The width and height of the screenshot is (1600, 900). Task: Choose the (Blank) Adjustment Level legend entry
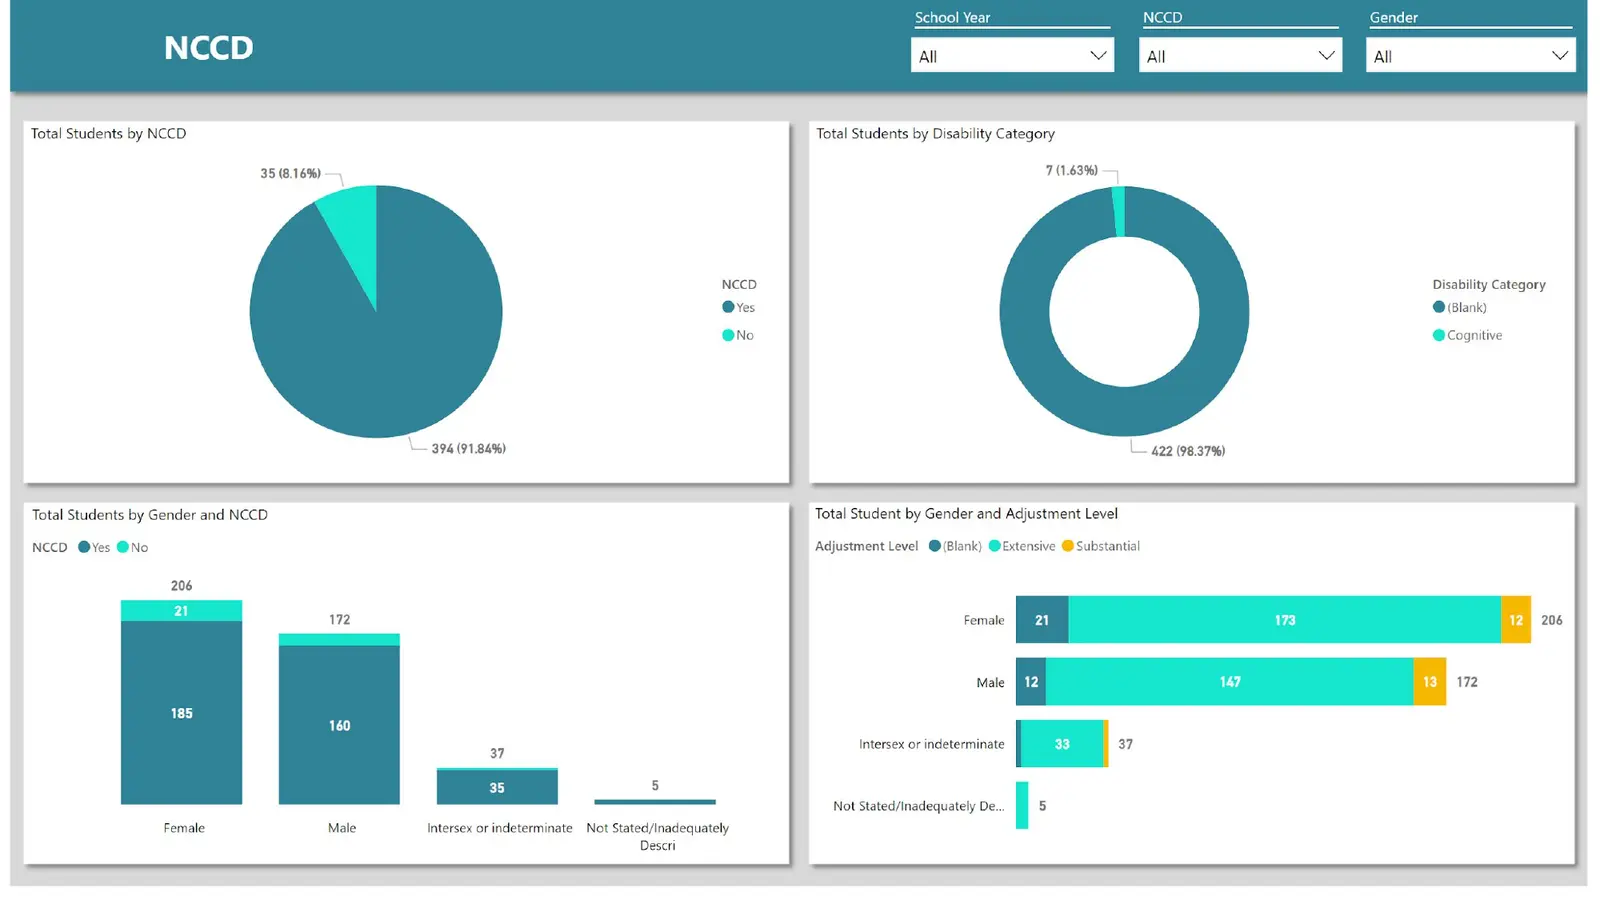(955, 546)
